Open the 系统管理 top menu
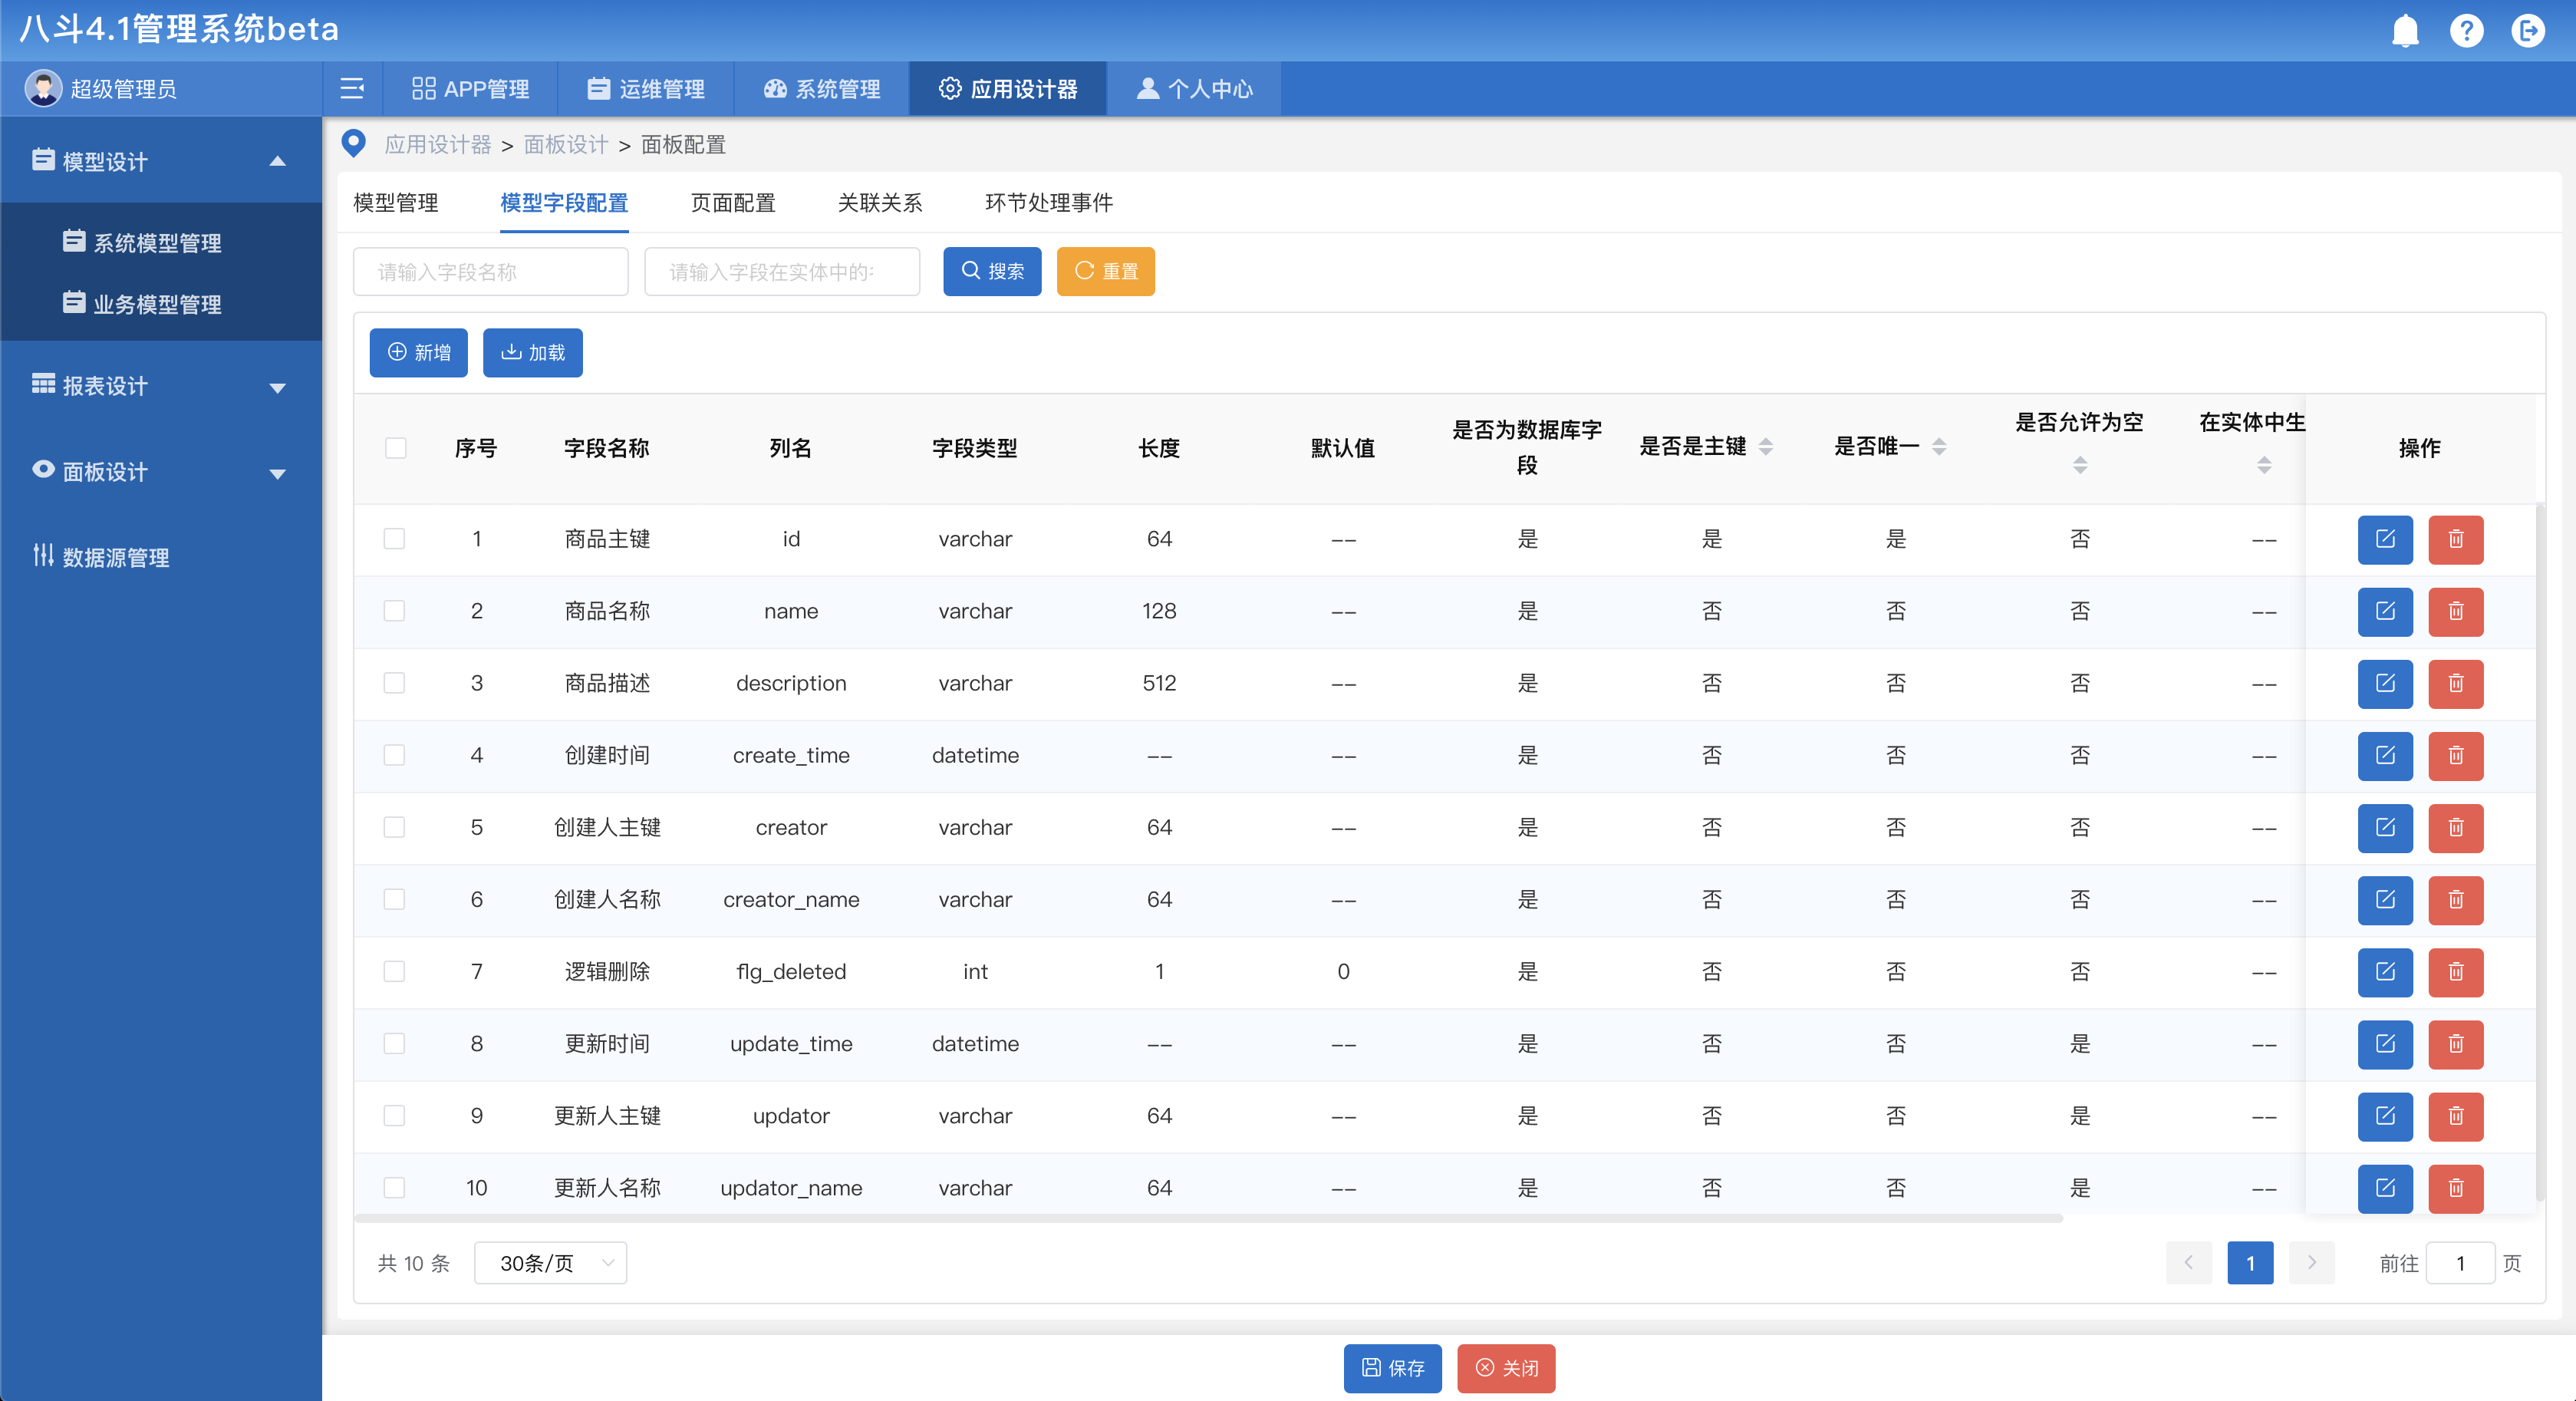Image resolution: width=2576 pixels, height=1401 pixels. pos(822,89)
